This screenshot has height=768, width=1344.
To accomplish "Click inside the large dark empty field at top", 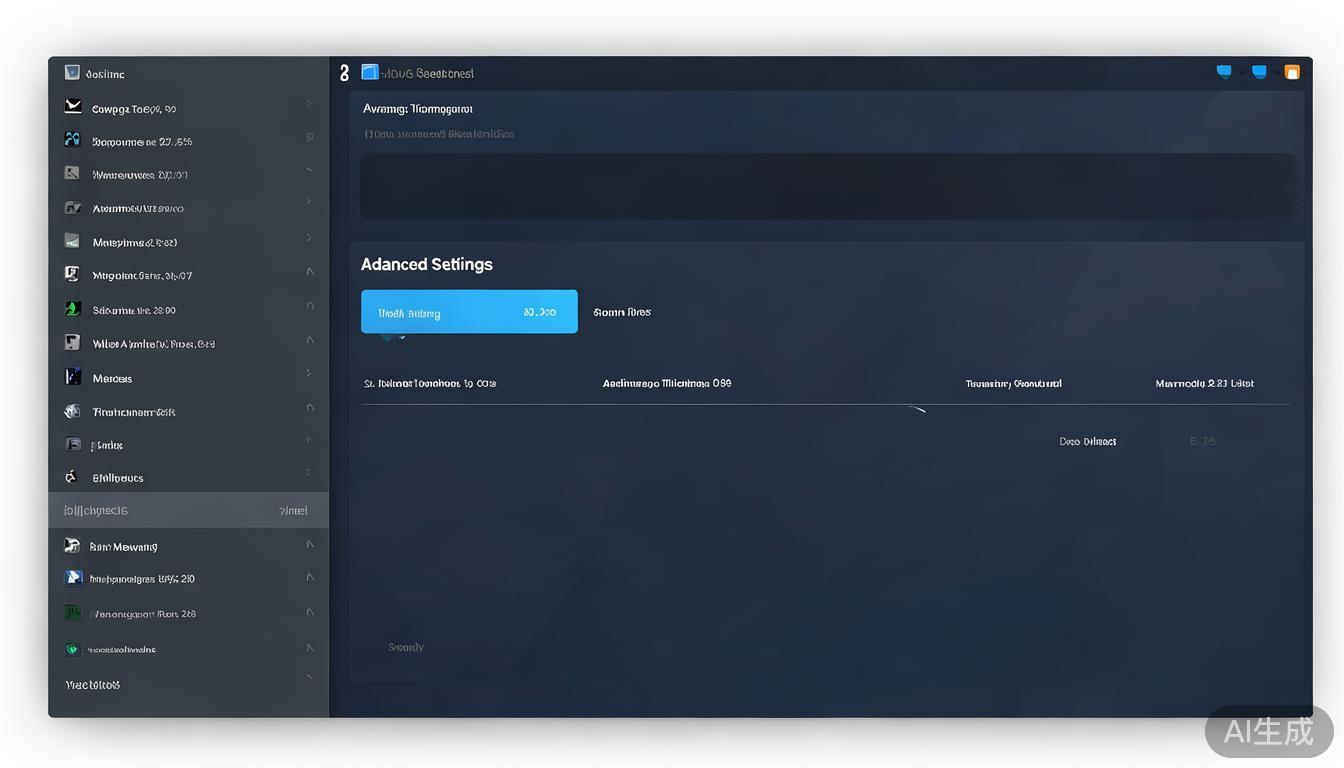I will pos(827,186).
